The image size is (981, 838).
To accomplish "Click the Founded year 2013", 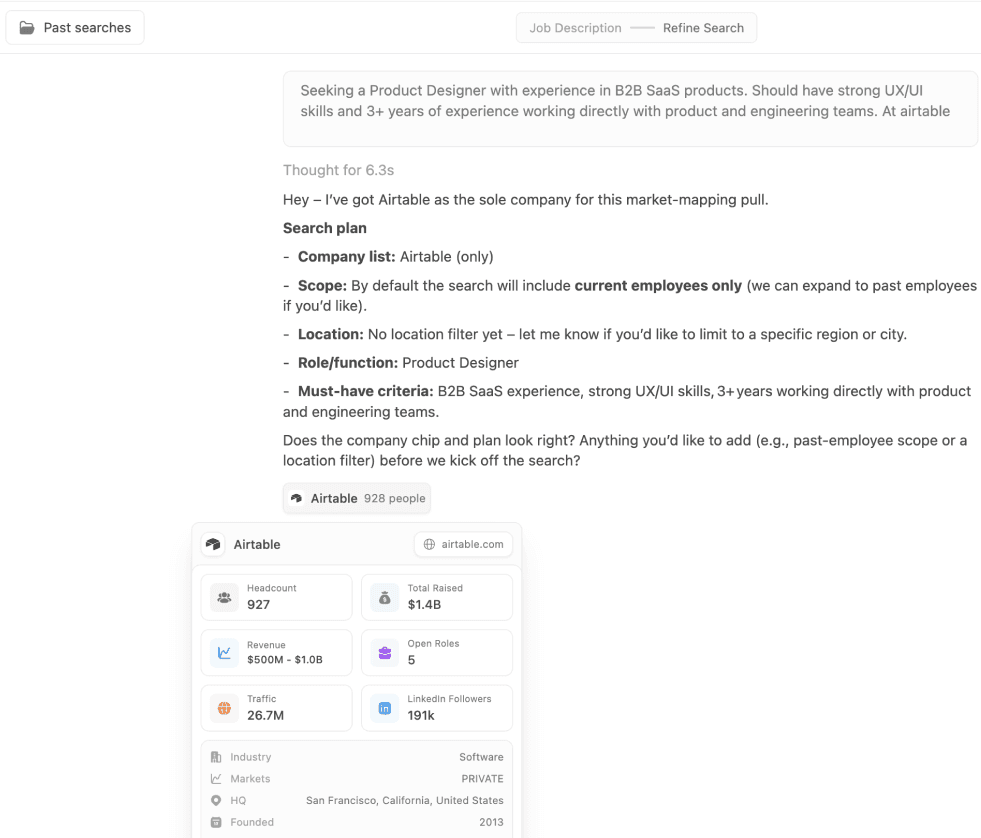I will coord(491,822).
